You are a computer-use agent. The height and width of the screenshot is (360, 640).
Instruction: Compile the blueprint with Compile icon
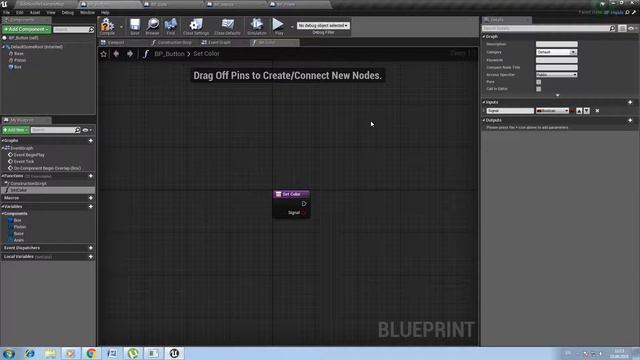pyautogui.click(x=107, y=26)
